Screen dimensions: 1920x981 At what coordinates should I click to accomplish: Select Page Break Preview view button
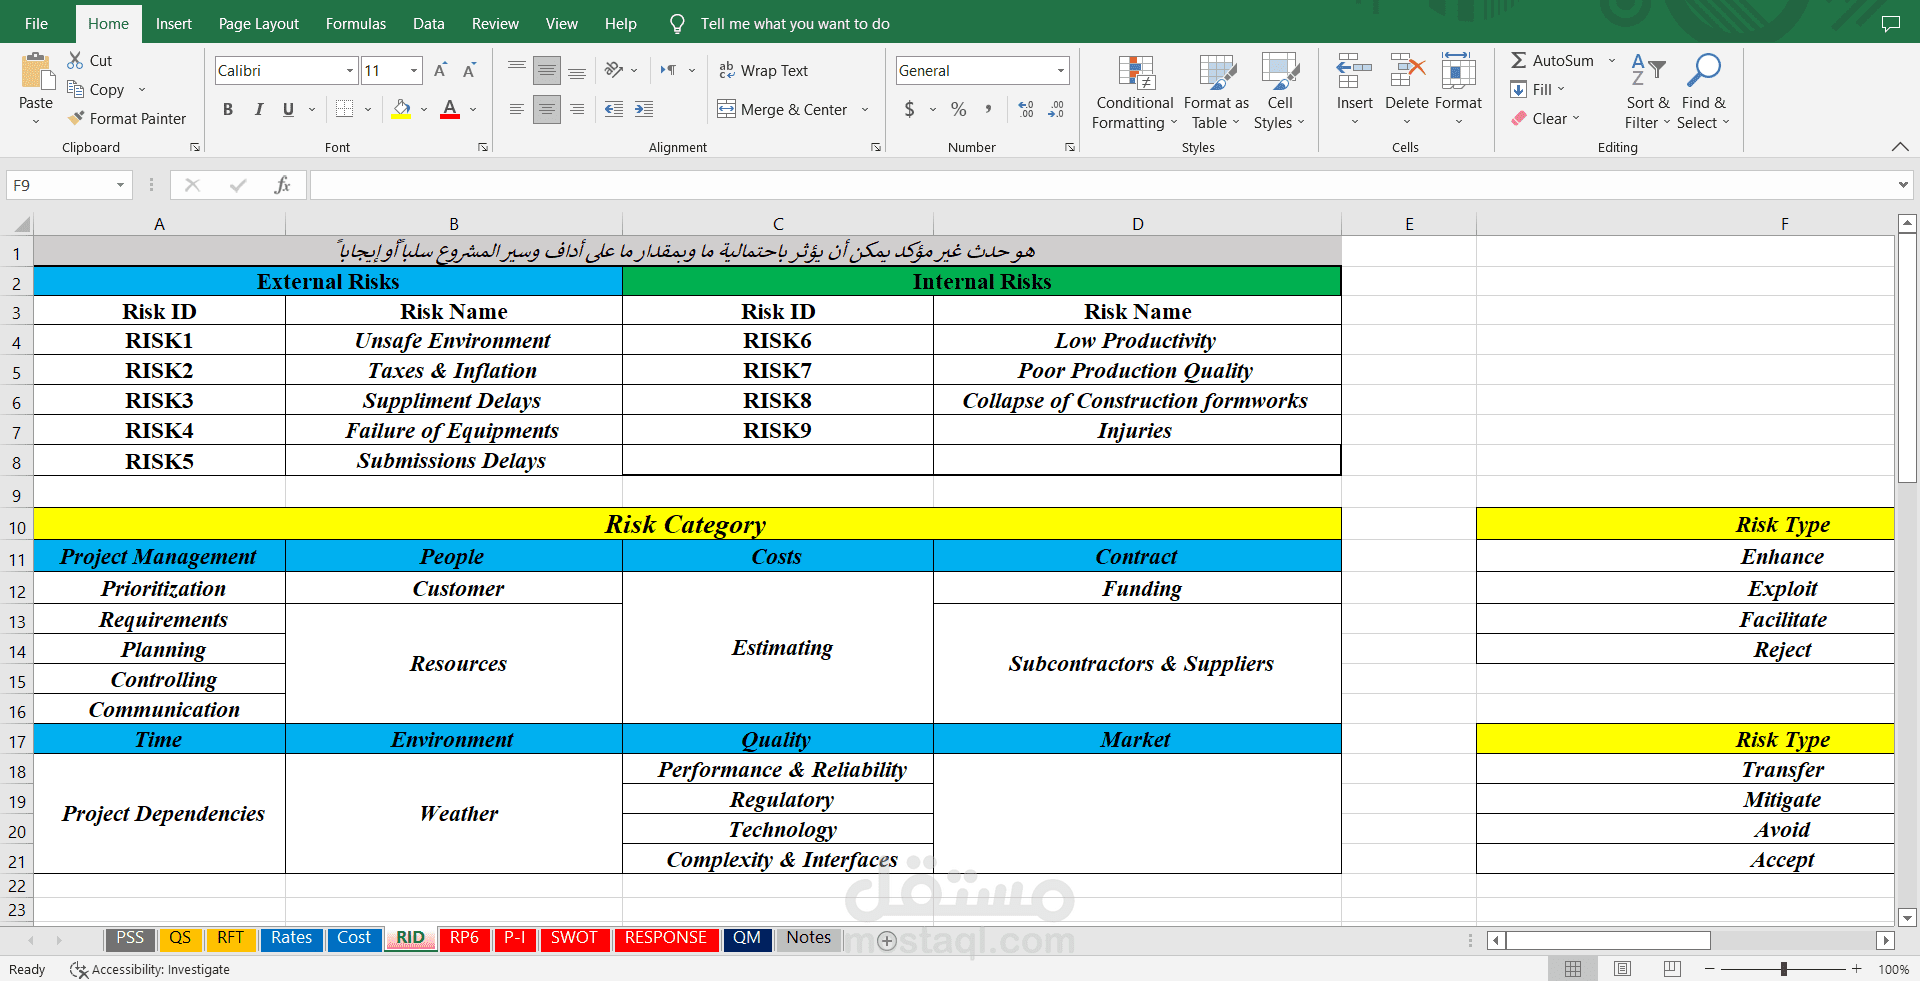(1672, 969)
